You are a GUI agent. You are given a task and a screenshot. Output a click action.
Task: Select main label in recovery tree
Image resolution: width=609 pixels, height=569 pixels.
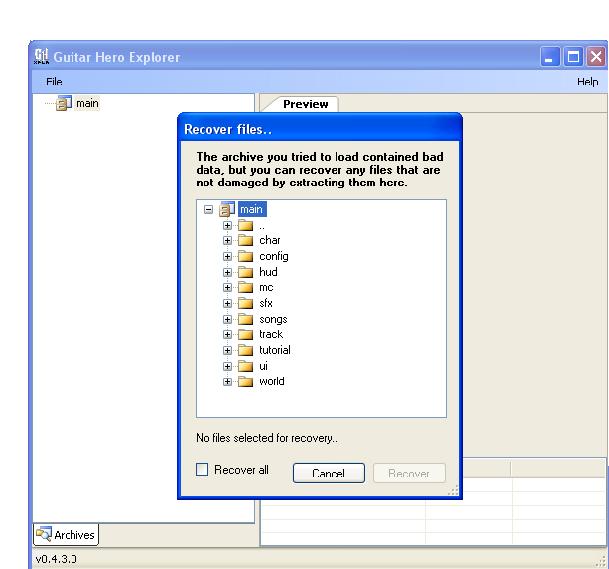click(252, 209)
